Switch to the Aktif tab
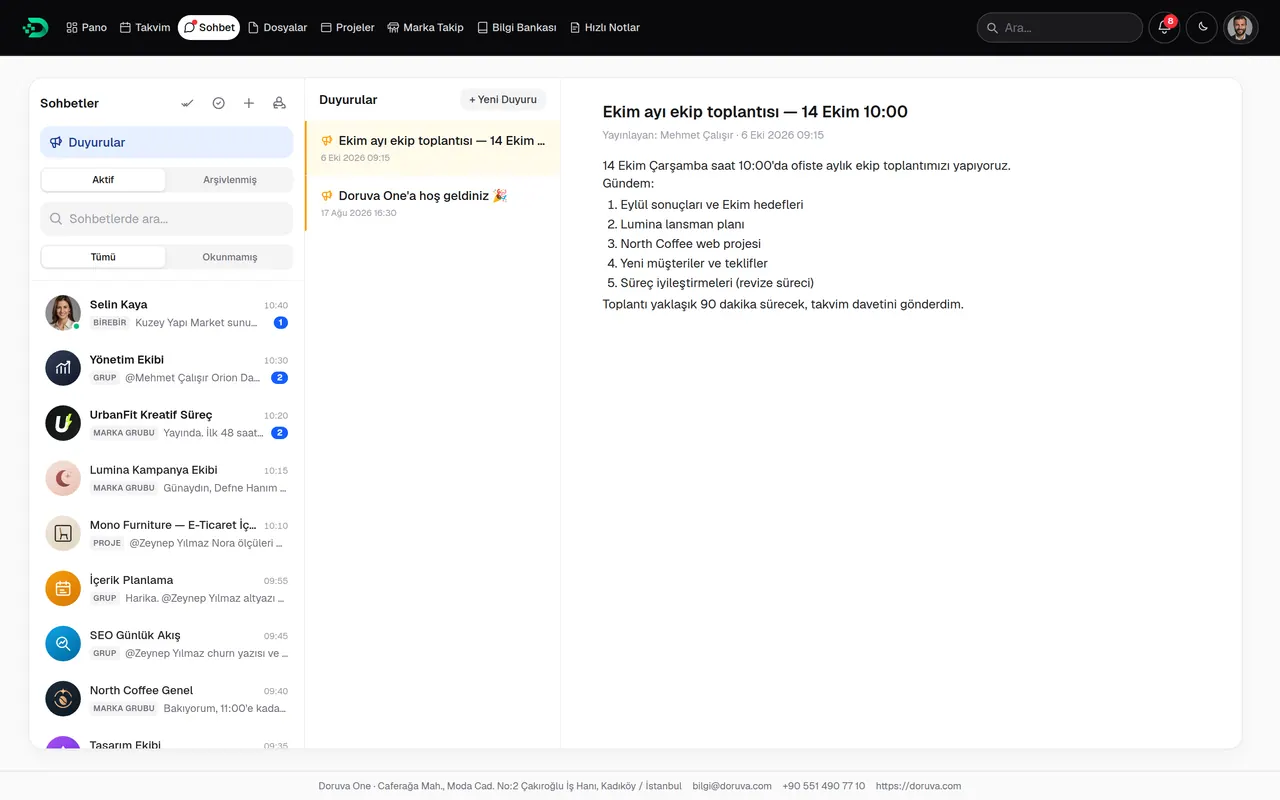The image size is (1280, 800). tap(103, 180)
